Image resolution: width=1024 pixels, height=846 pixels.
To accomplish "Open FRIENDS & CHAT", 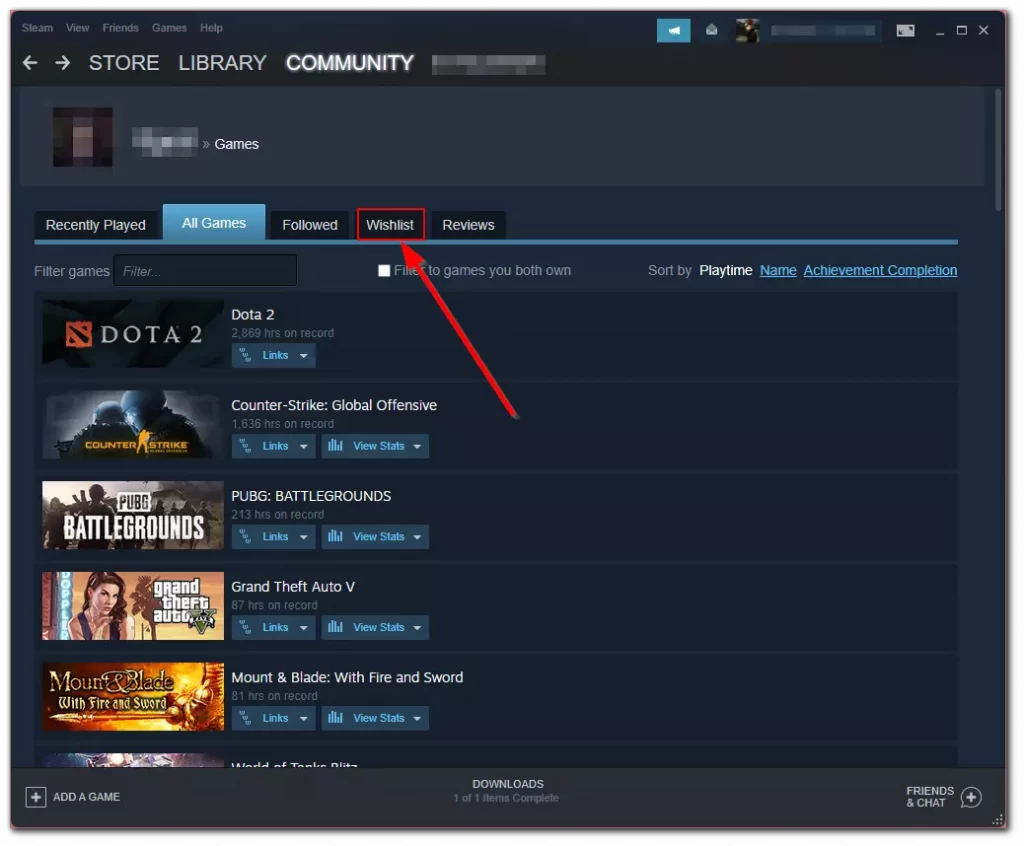I will (x=944, y=796).
